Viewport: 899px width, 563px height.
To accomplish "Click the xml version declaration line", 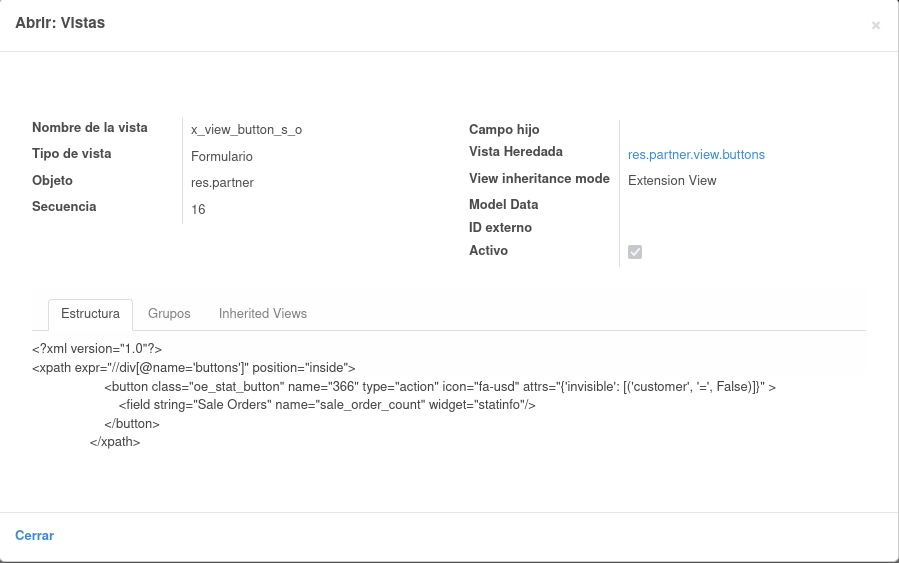I will [x=97, y=349].
